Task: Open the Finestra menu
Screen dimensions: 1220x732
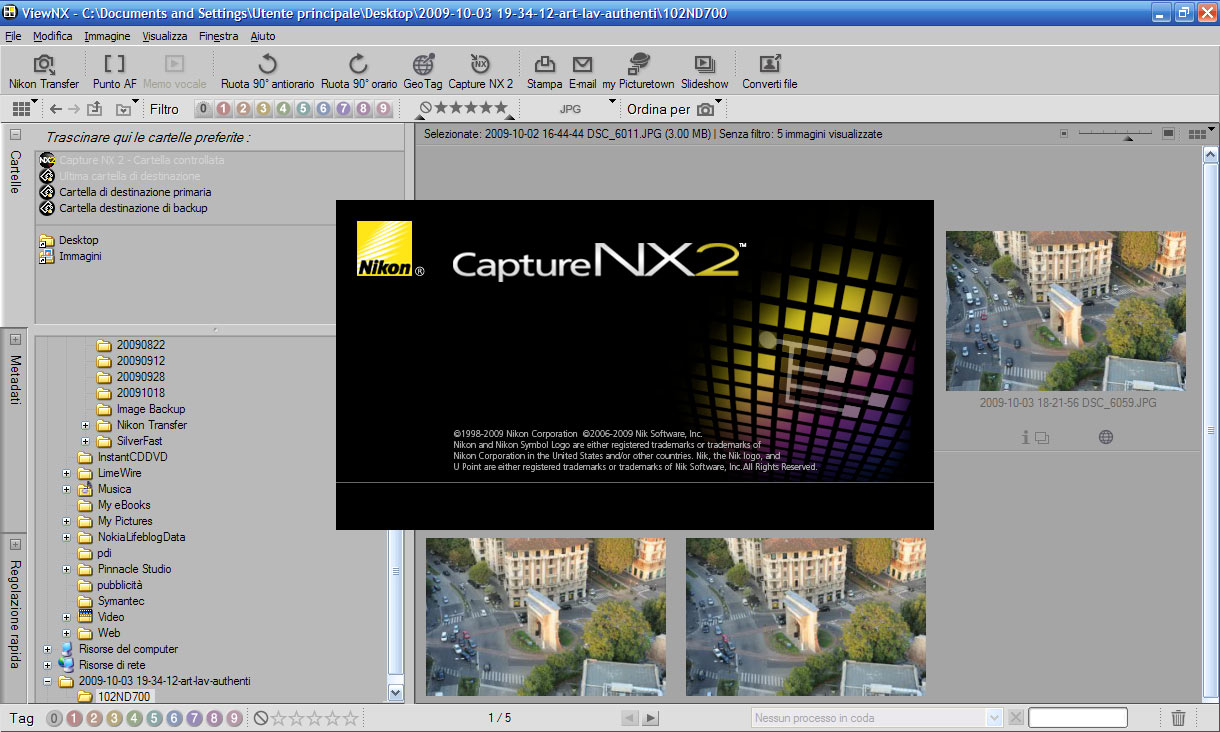Action: pyautogui.click(x=219, y=36)
